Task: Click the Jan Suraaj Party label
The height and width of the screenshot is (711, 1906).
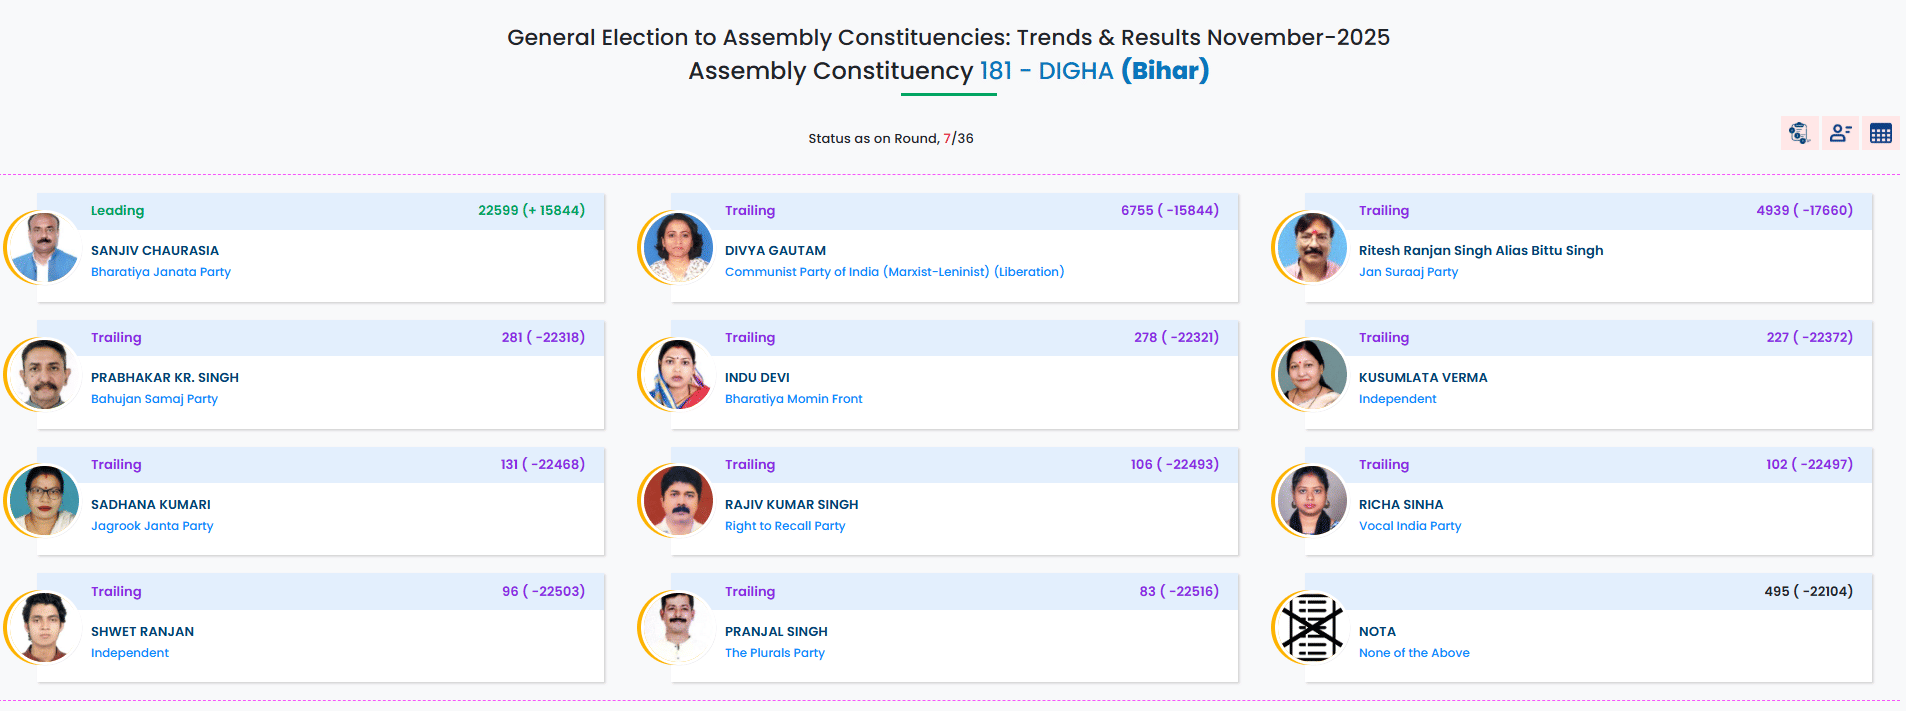Action: [x=1408, y=272]
